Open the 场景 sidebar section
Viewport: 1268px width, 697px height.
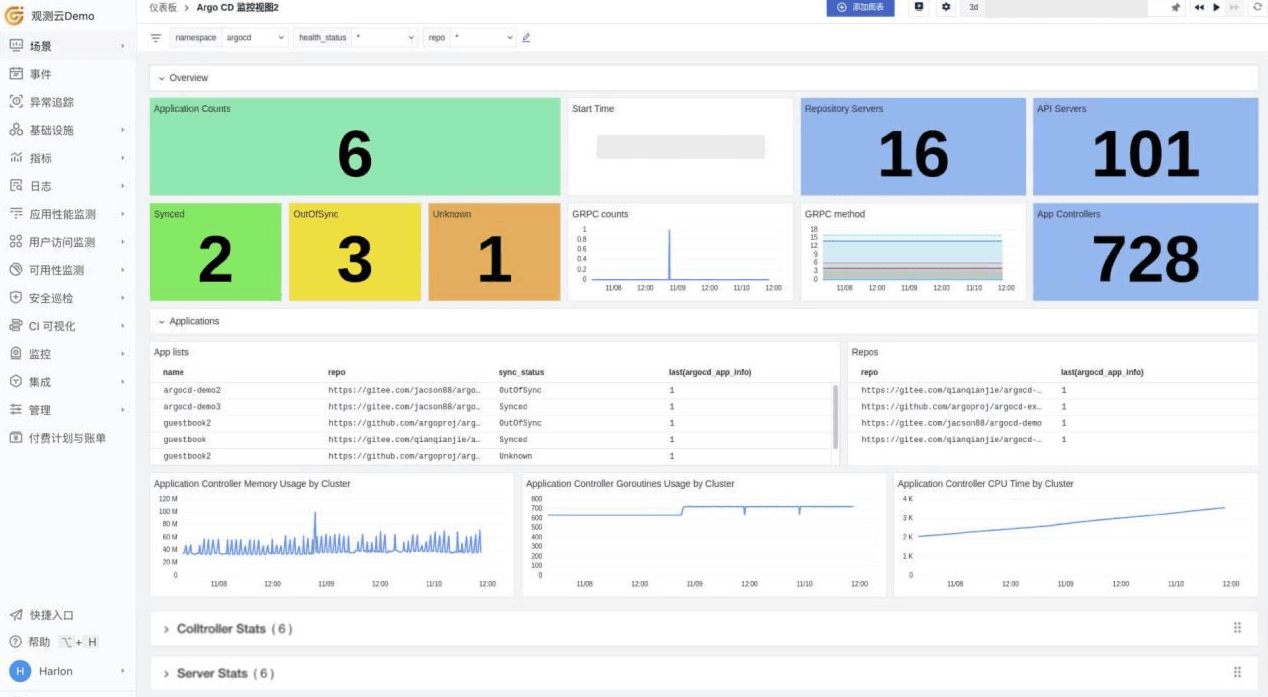pos(68,46)
